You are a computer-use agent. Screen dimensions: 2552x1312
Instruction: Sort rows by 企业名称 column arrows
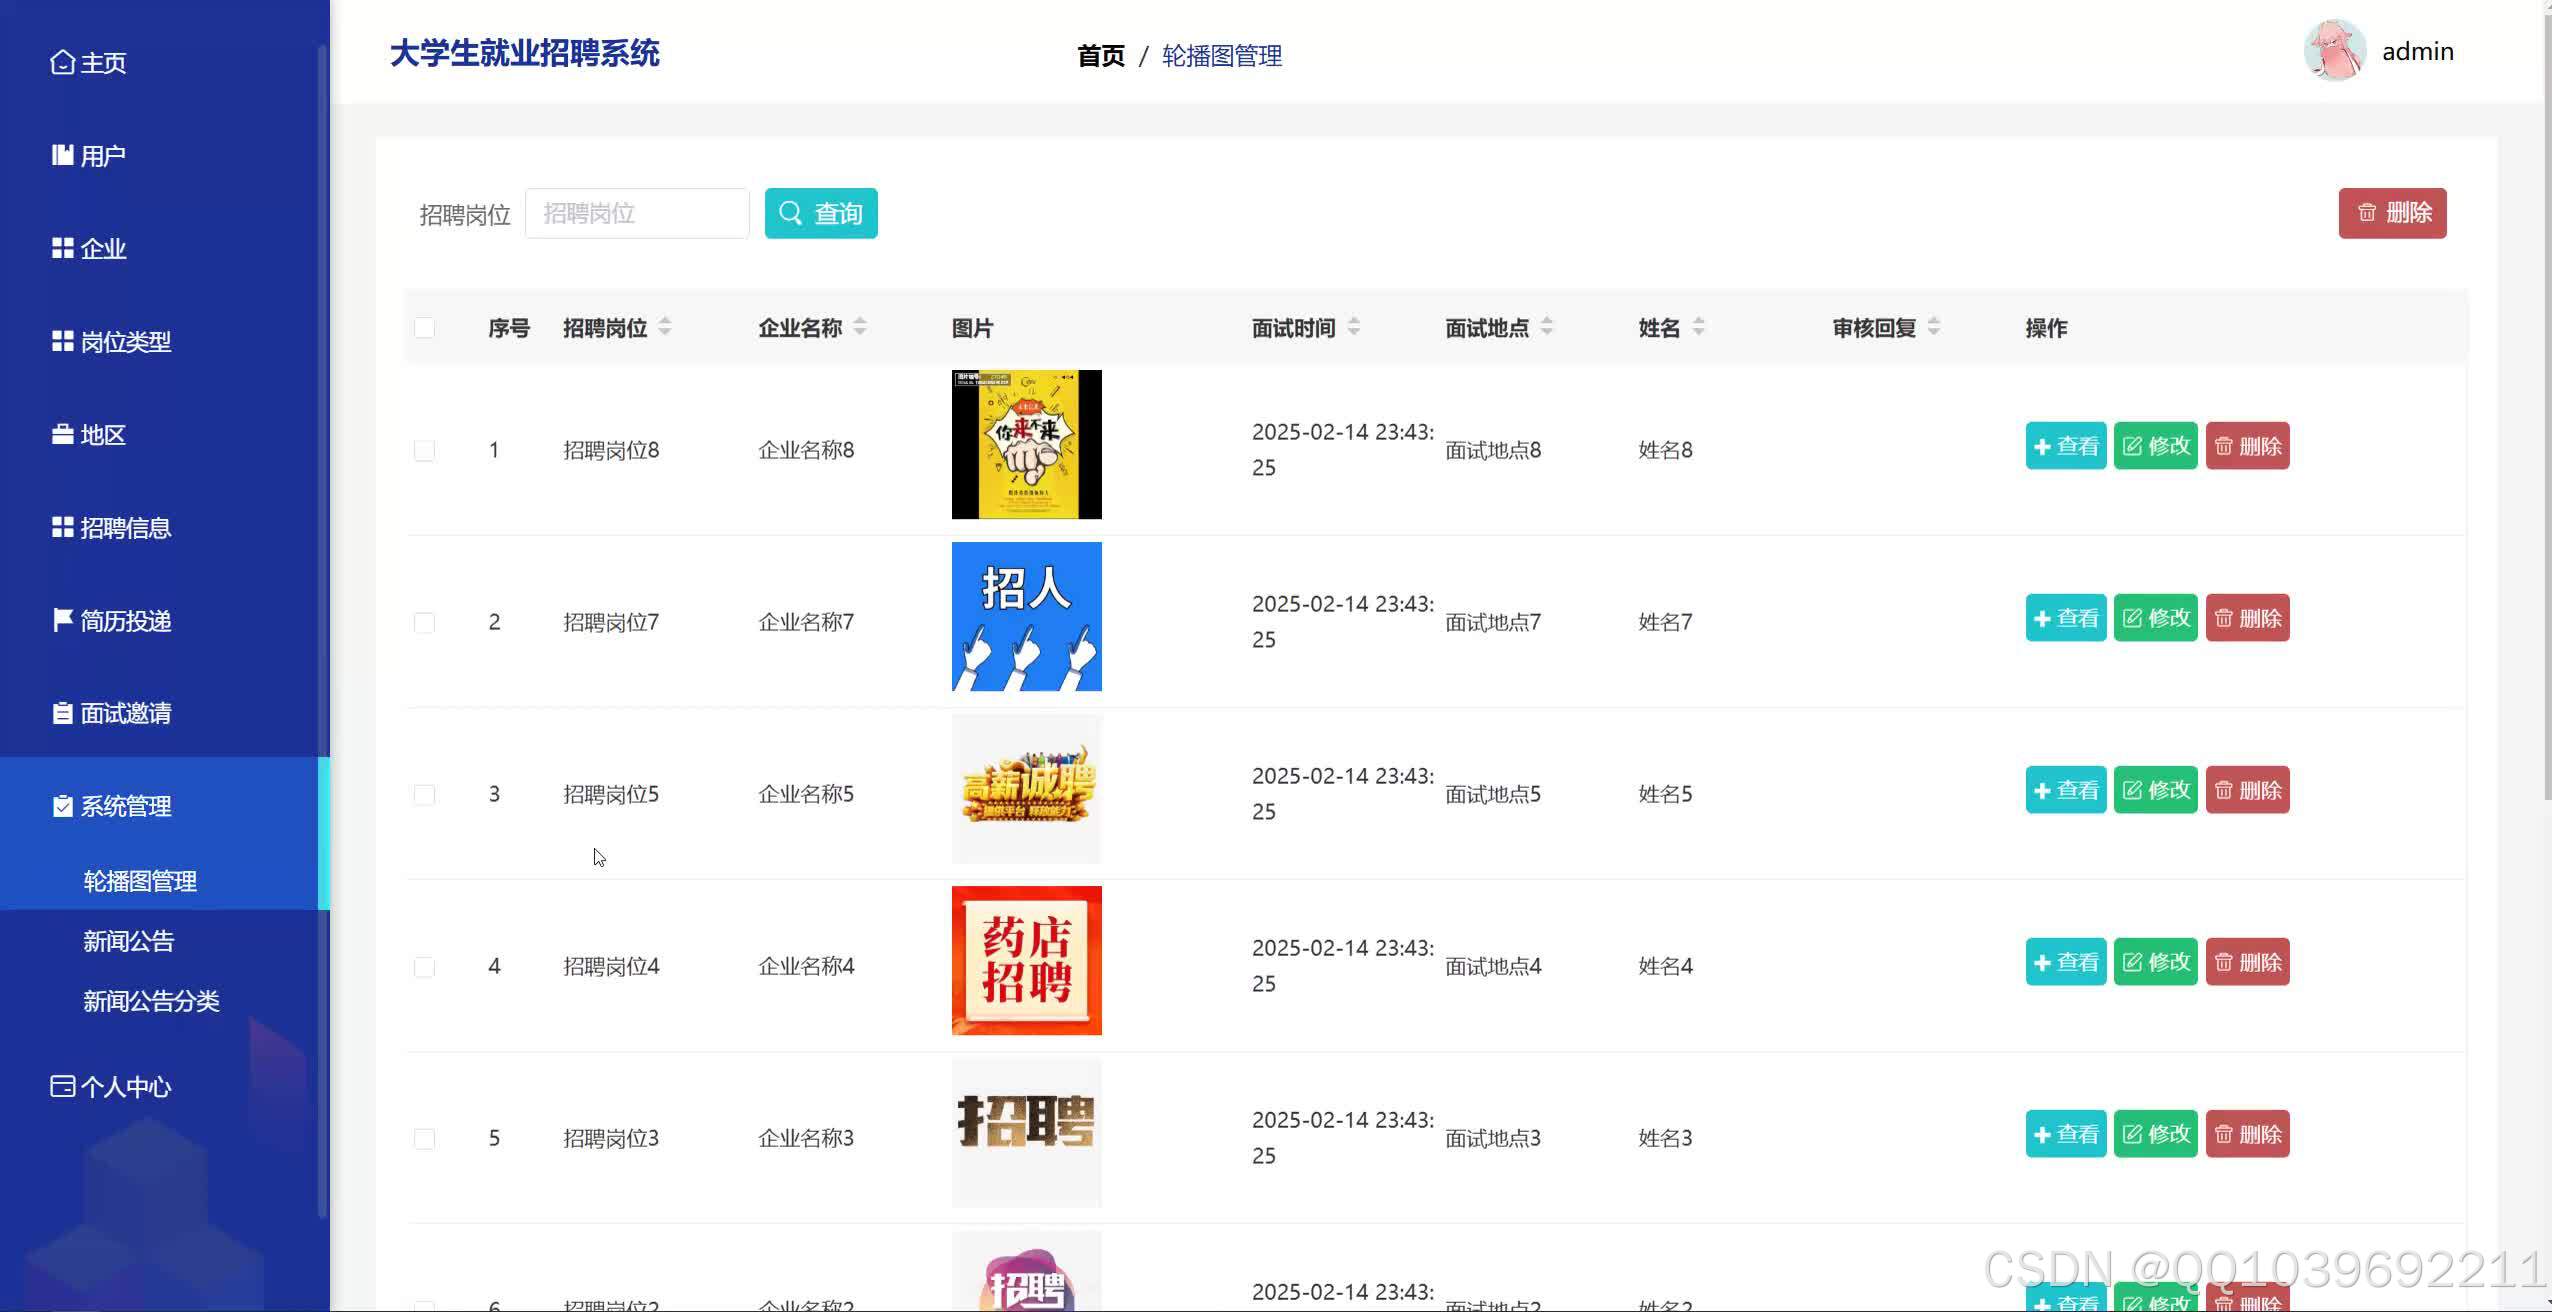tap(862, 327)
